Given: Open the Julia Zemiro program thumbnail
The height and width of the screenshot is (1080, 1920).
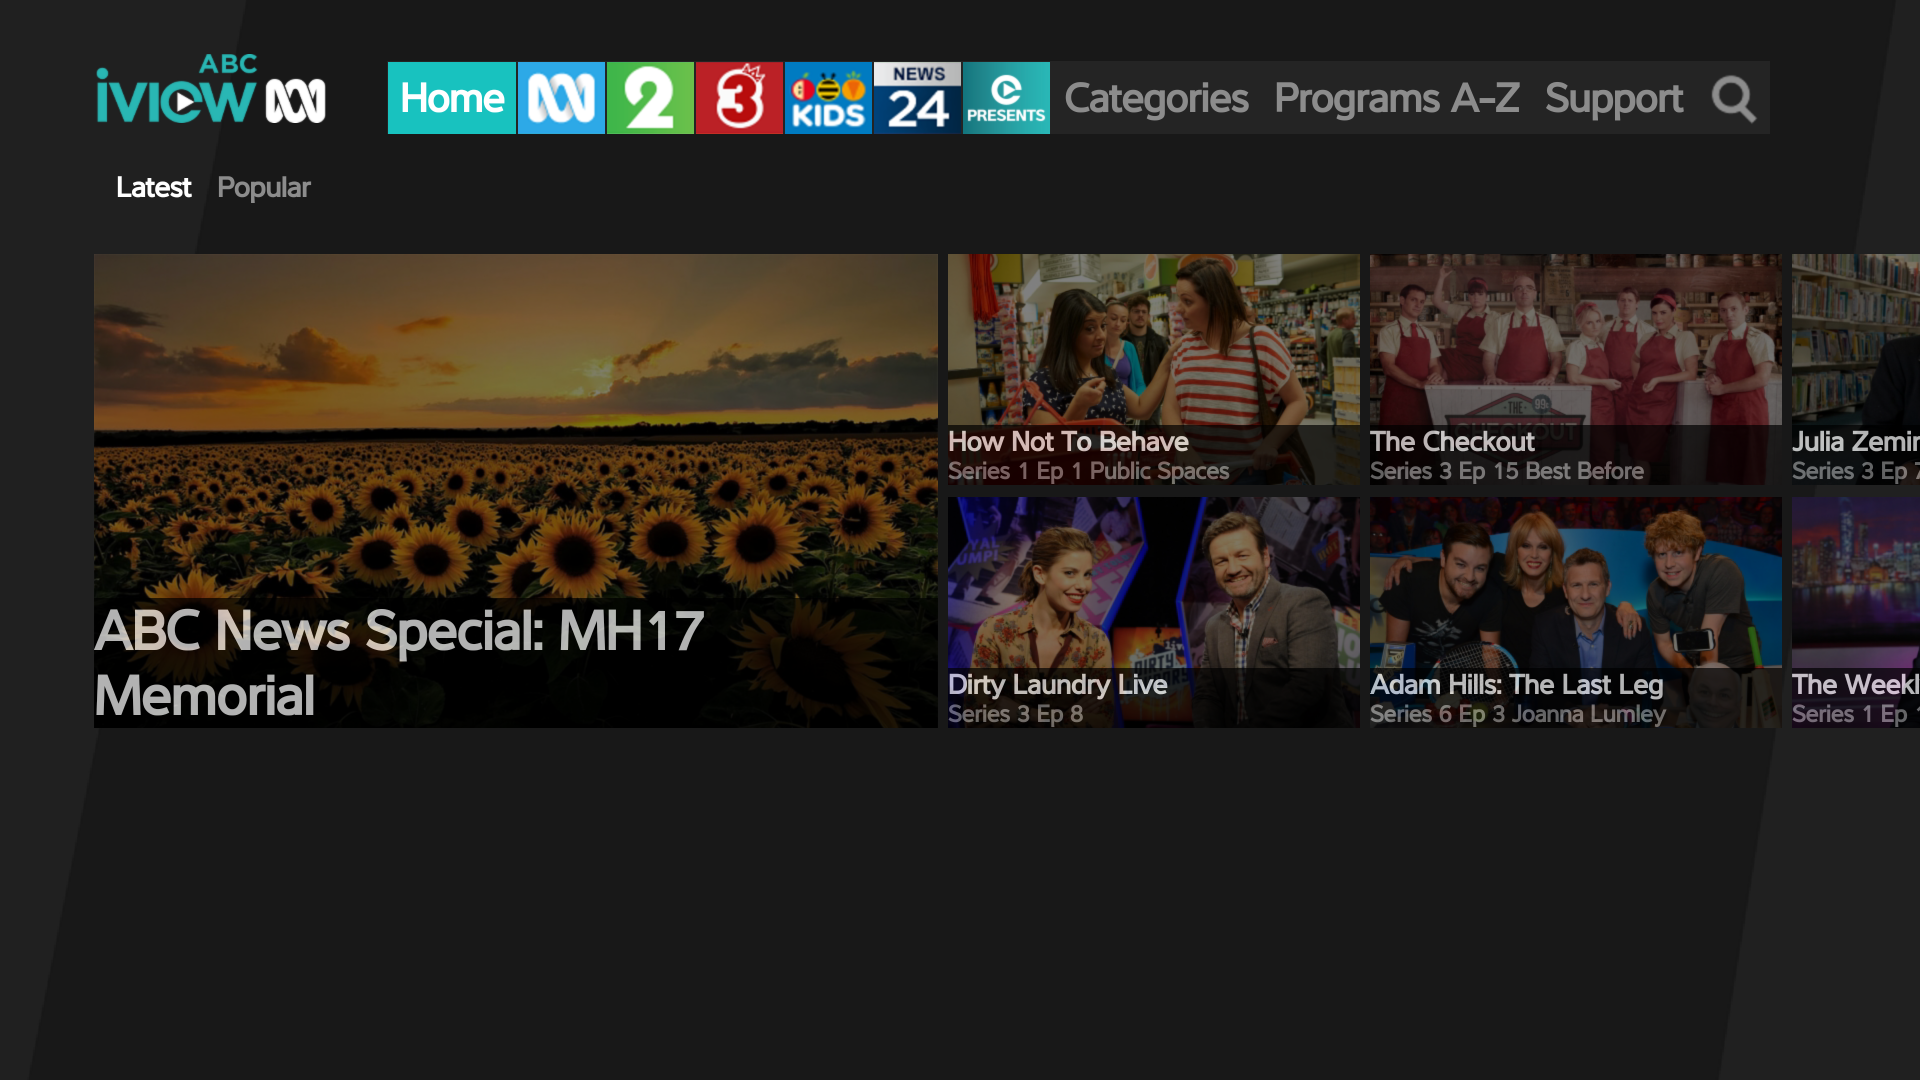Looking at the screenshot, I should 1856,369.
